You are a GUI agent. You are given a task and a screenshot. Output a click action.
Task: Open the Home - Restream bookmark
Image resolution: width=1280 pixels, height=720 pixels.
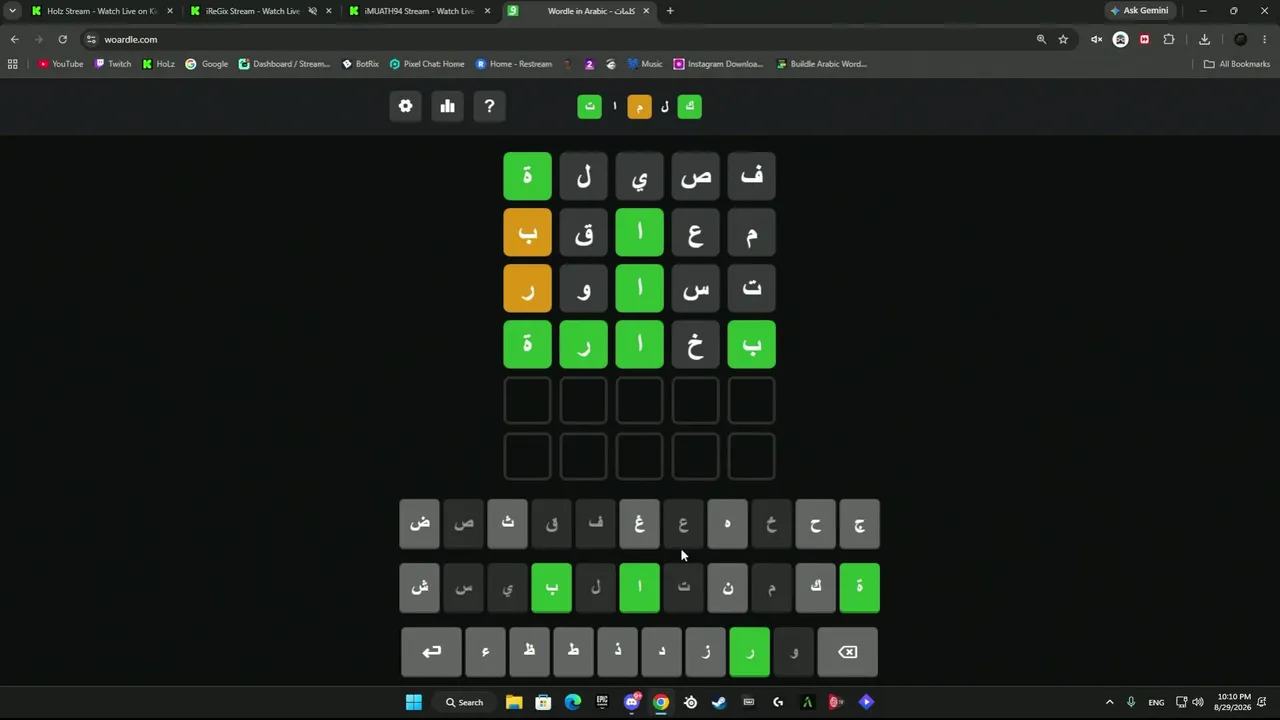tap(514, 64)
